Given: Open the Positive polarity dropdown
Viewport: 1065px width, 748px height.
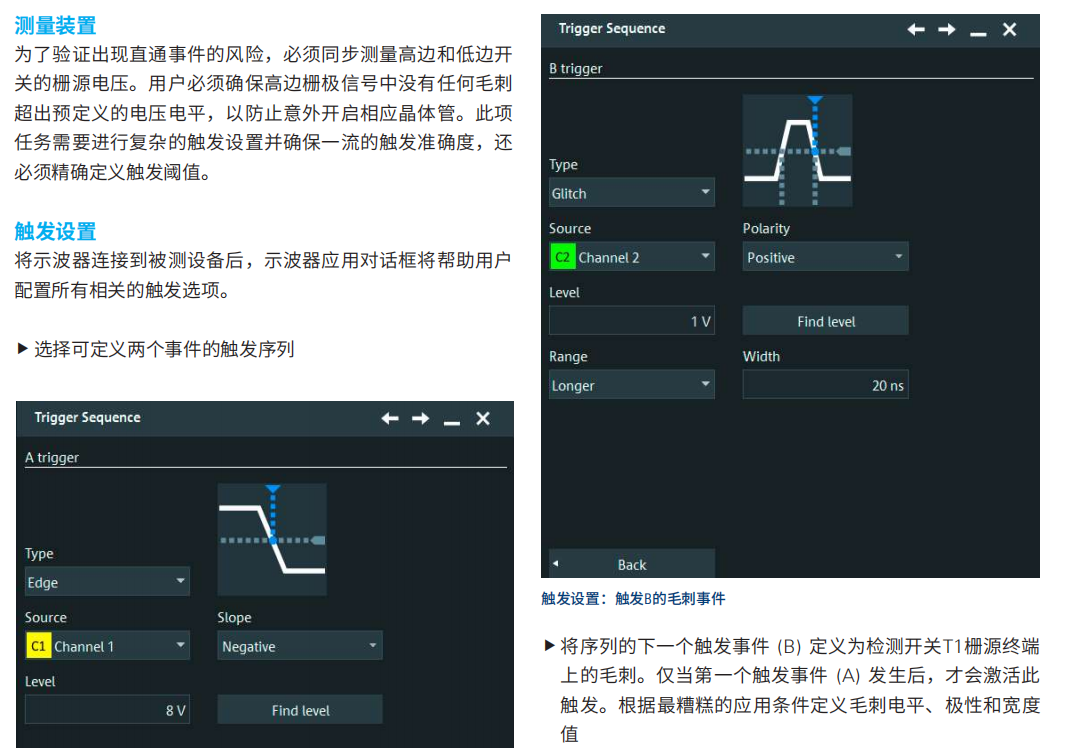Looking at the screenshot, I should (825, 257).
